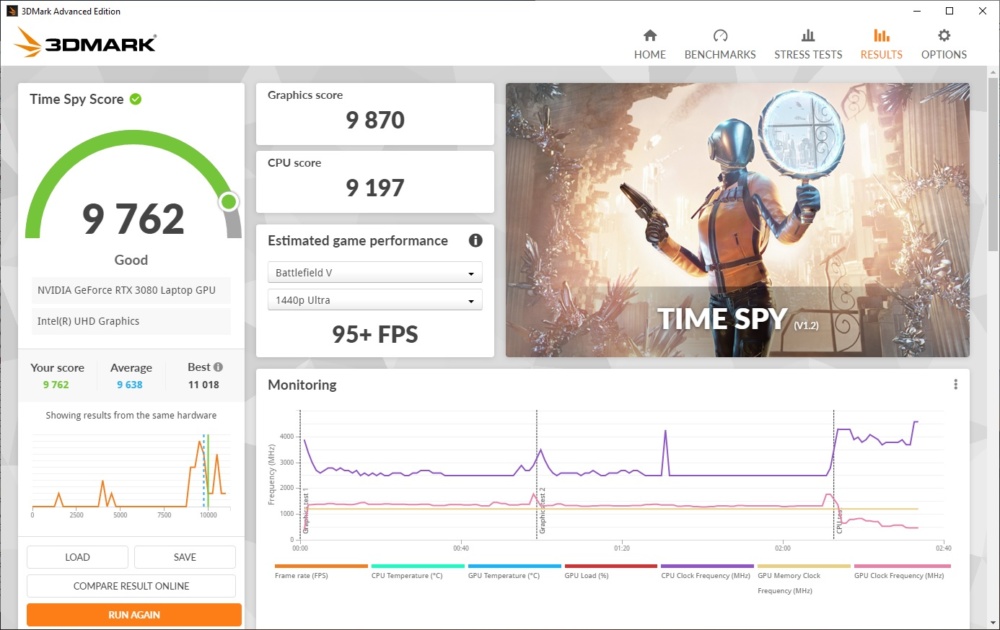Click the vertical scrollbar thumb
This screenshot has width=1000, height=630.
click(x=993, y=163)
